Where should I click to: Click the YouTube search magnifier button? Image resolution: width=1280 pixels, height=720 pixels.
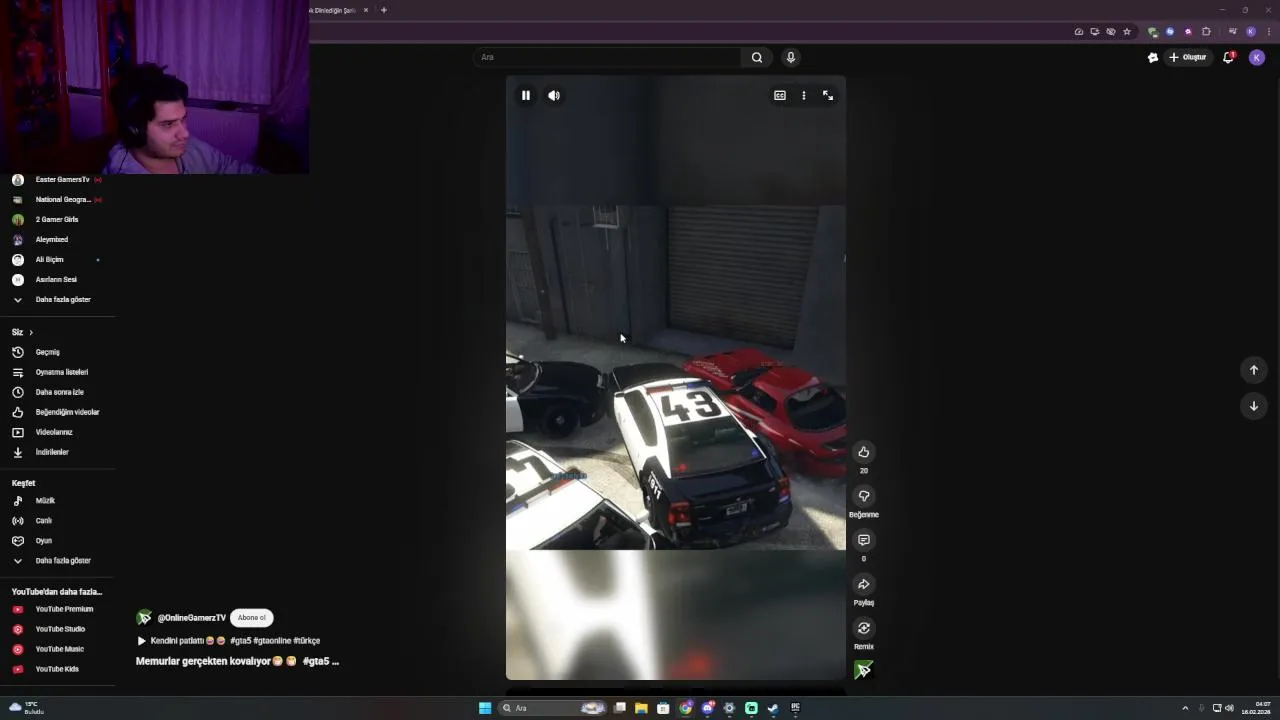tap(757, 57)
